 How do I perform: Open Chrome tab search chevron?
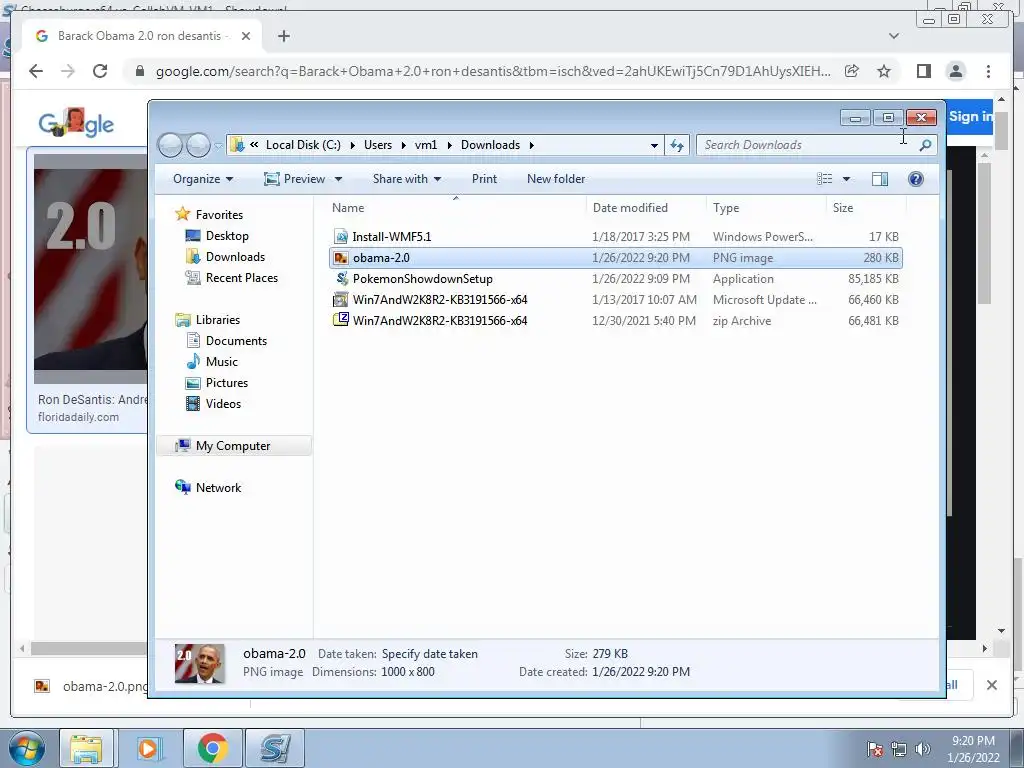click(x=893, y=36)
